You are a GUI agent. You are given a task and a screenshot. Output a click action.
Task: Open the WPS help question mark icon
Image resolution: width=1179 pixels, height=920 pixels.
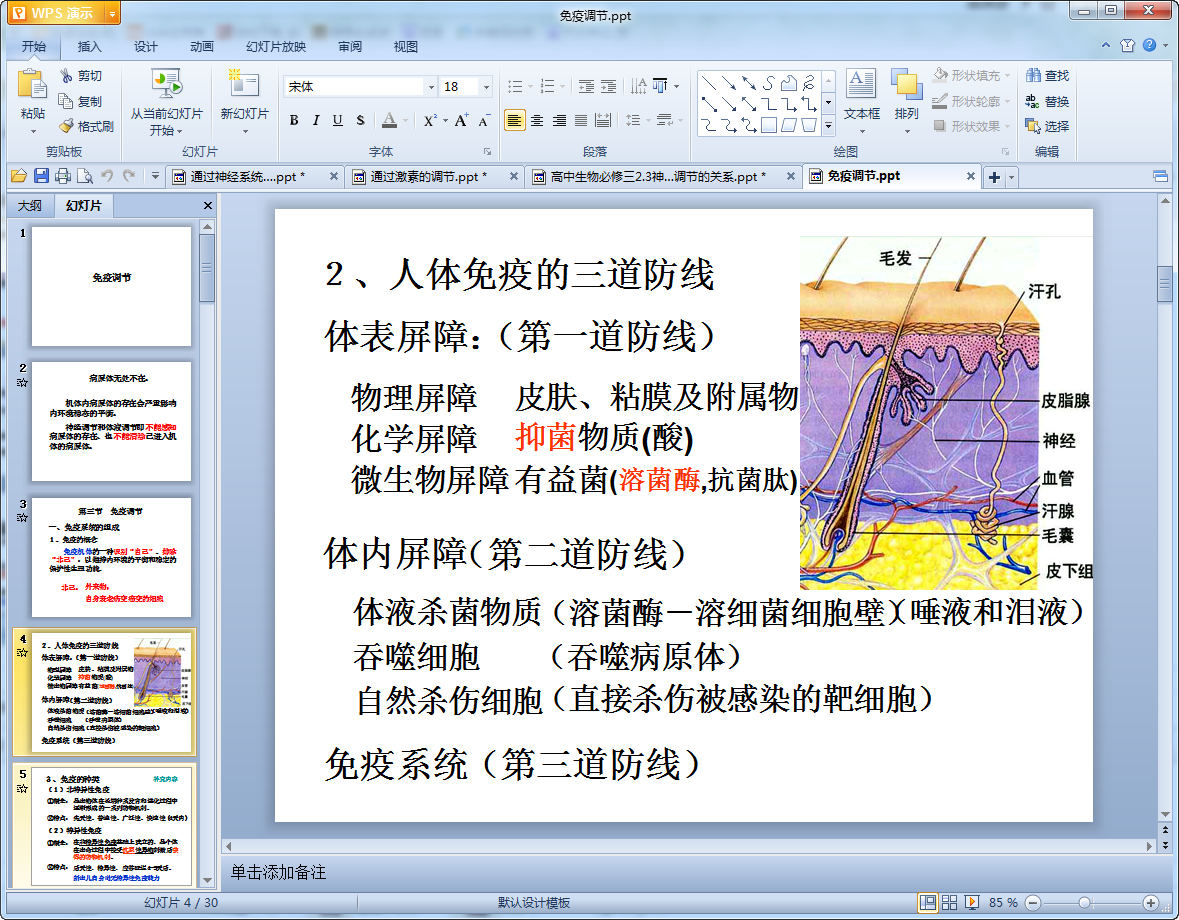[1150, 45]
